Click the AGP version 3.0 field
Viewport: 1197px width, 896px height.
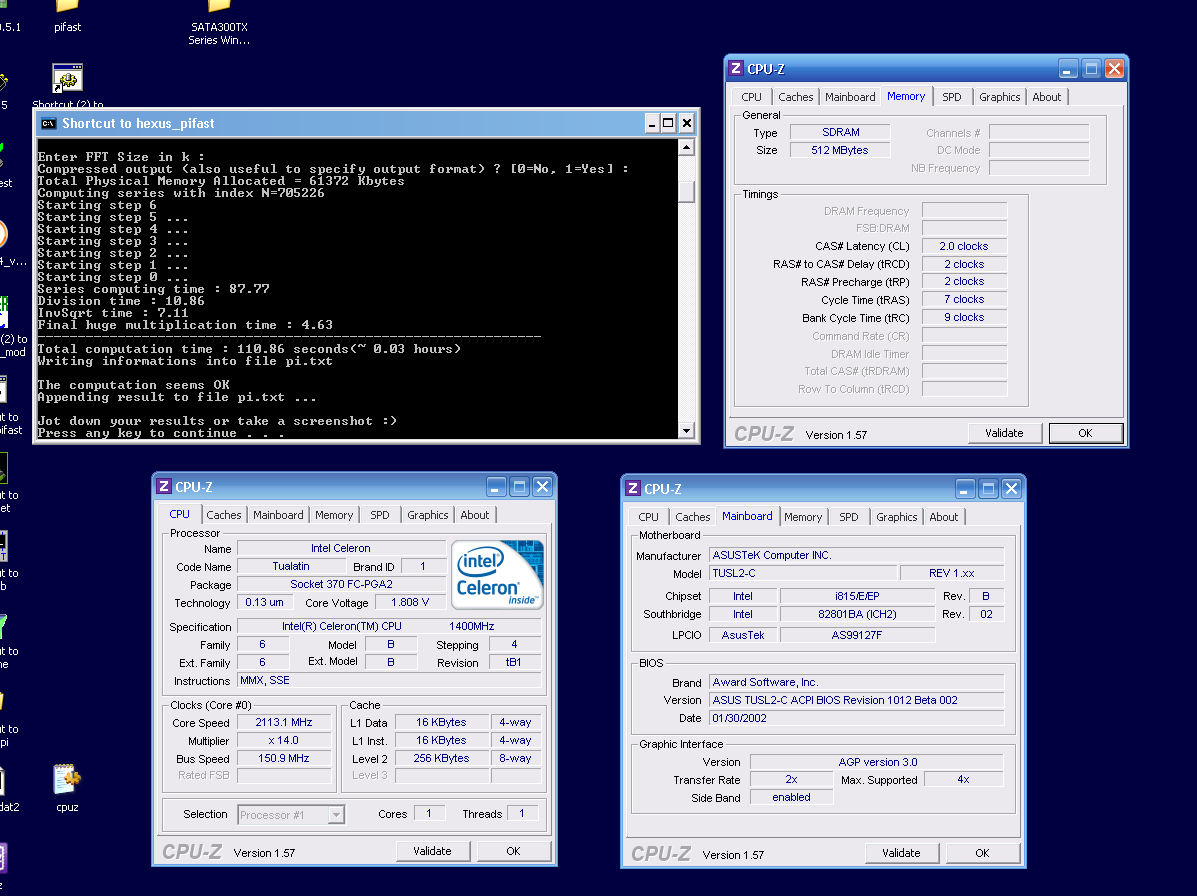pyautogui.click(x=877, y=762)
